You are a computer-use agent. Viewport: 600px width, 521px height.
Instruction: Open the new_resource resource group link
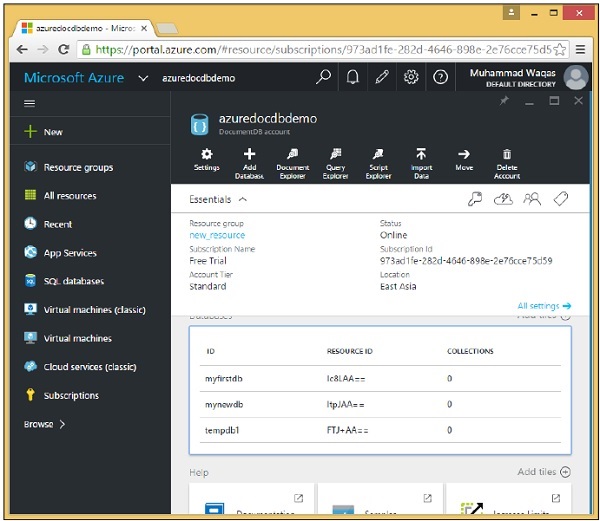216,235
